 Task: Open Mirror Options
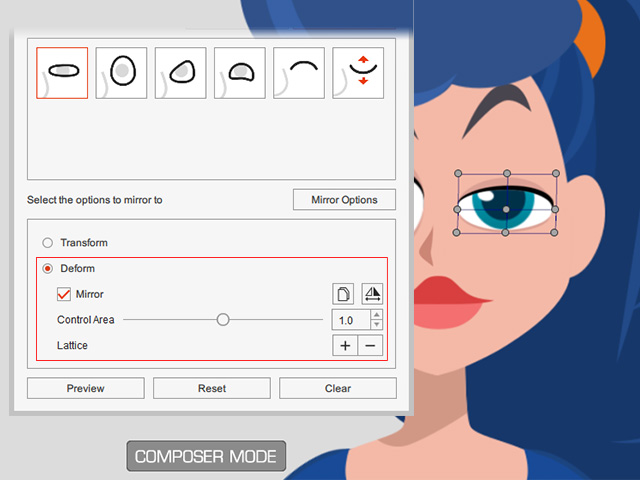[344, 200]
